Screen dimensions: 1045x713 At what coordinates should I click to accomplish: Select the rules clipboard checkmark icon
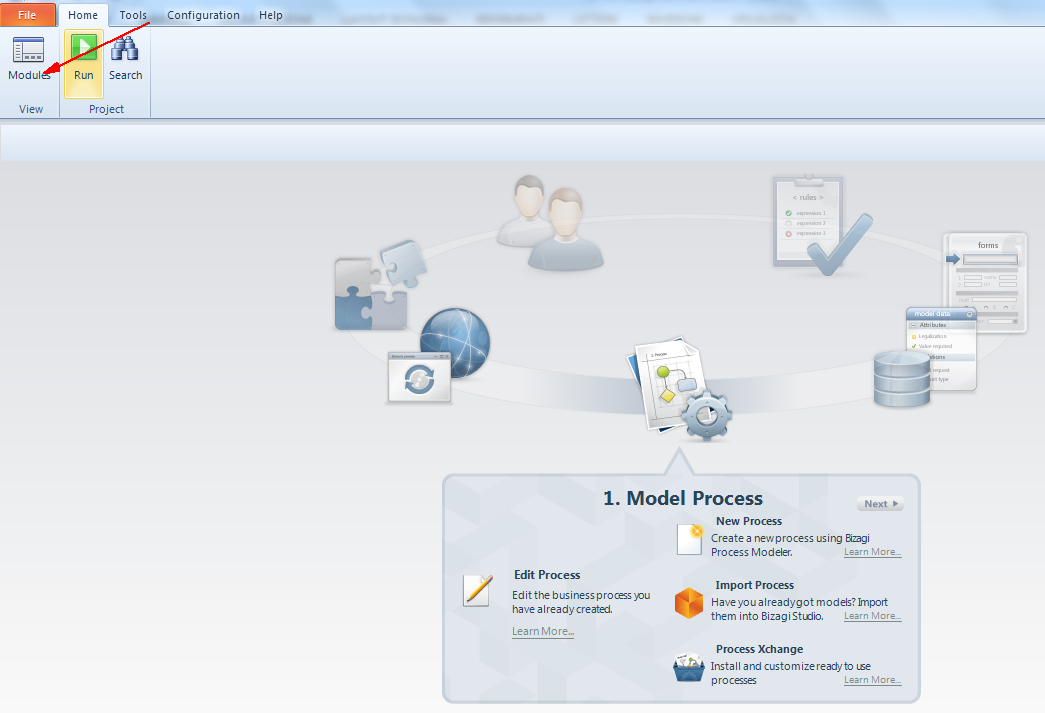822,226
